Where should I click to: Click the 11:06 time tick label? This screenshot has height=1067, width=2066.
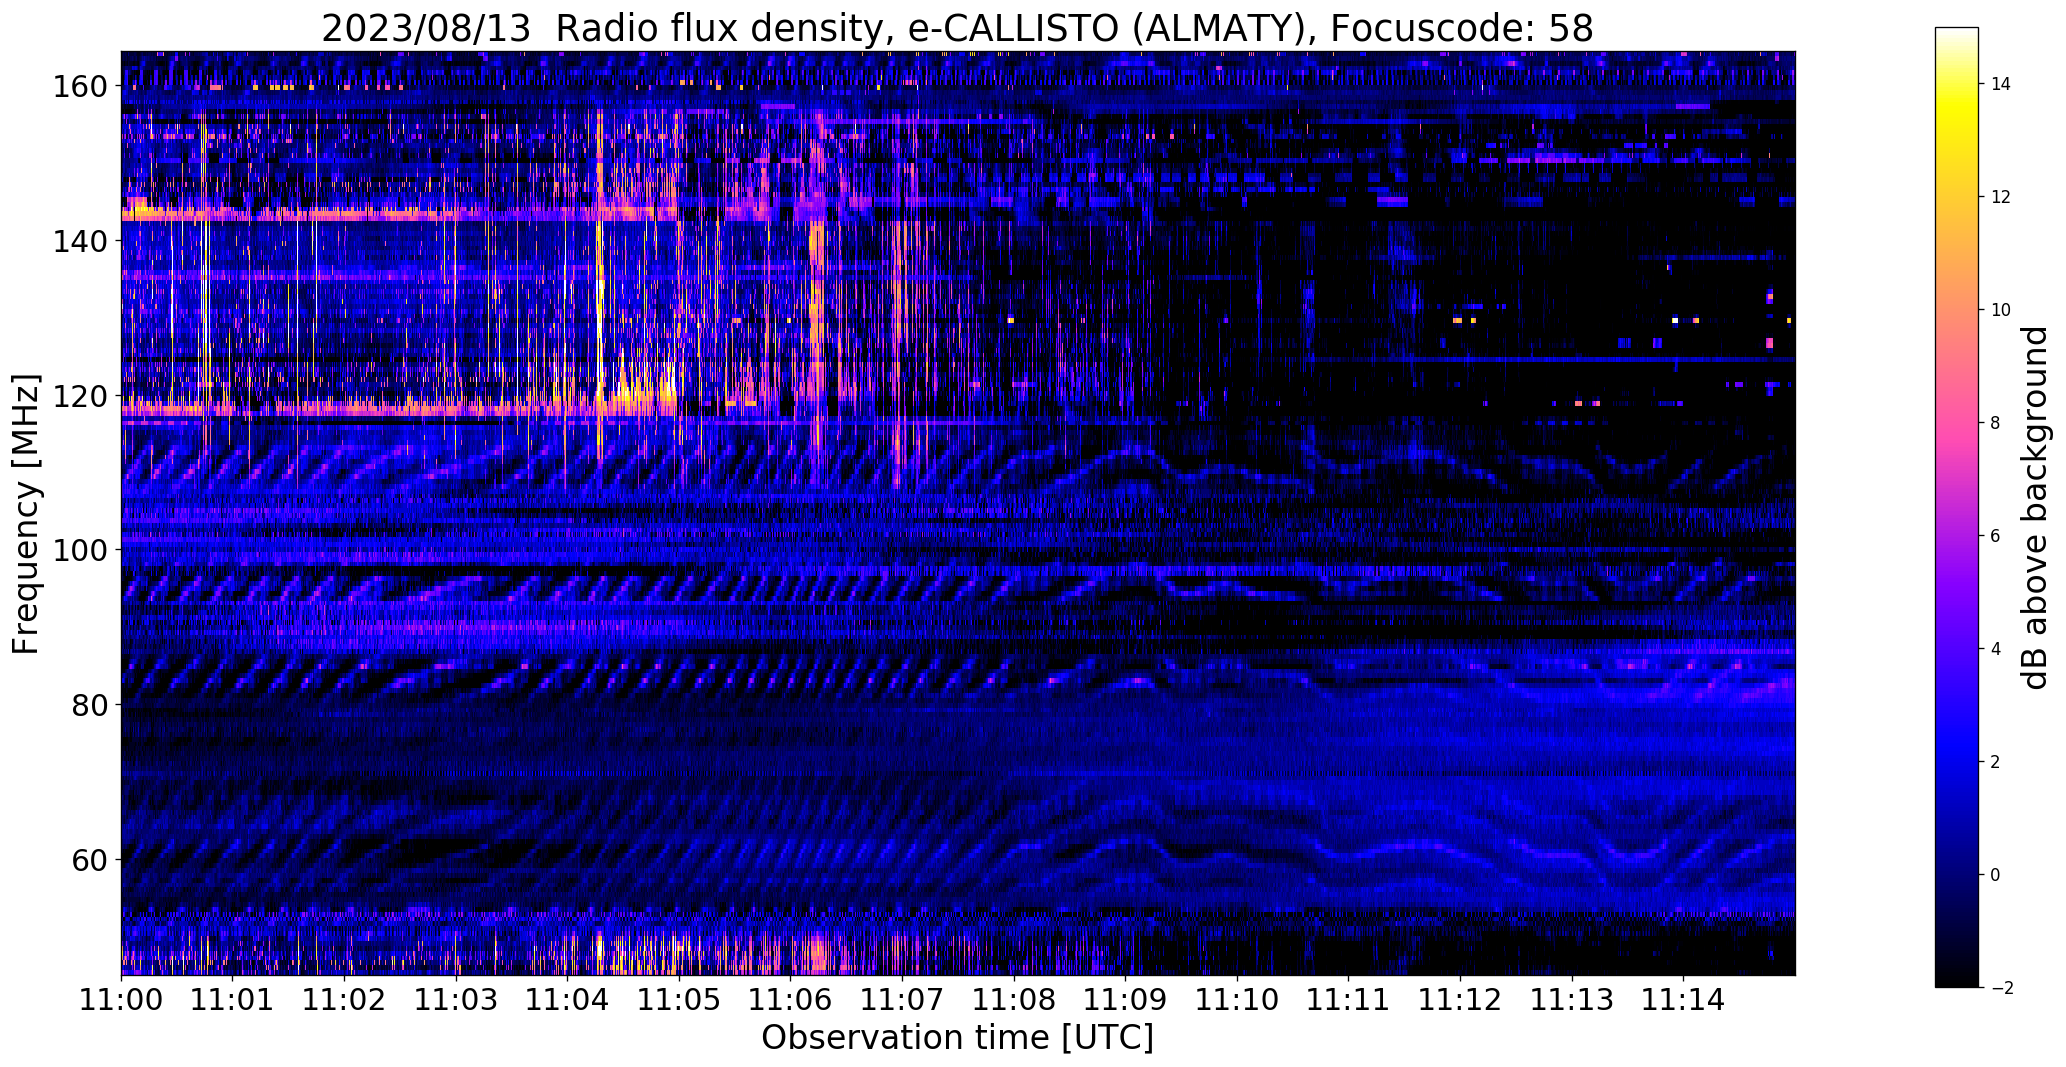pyautogui.click(x=791, y=998)
